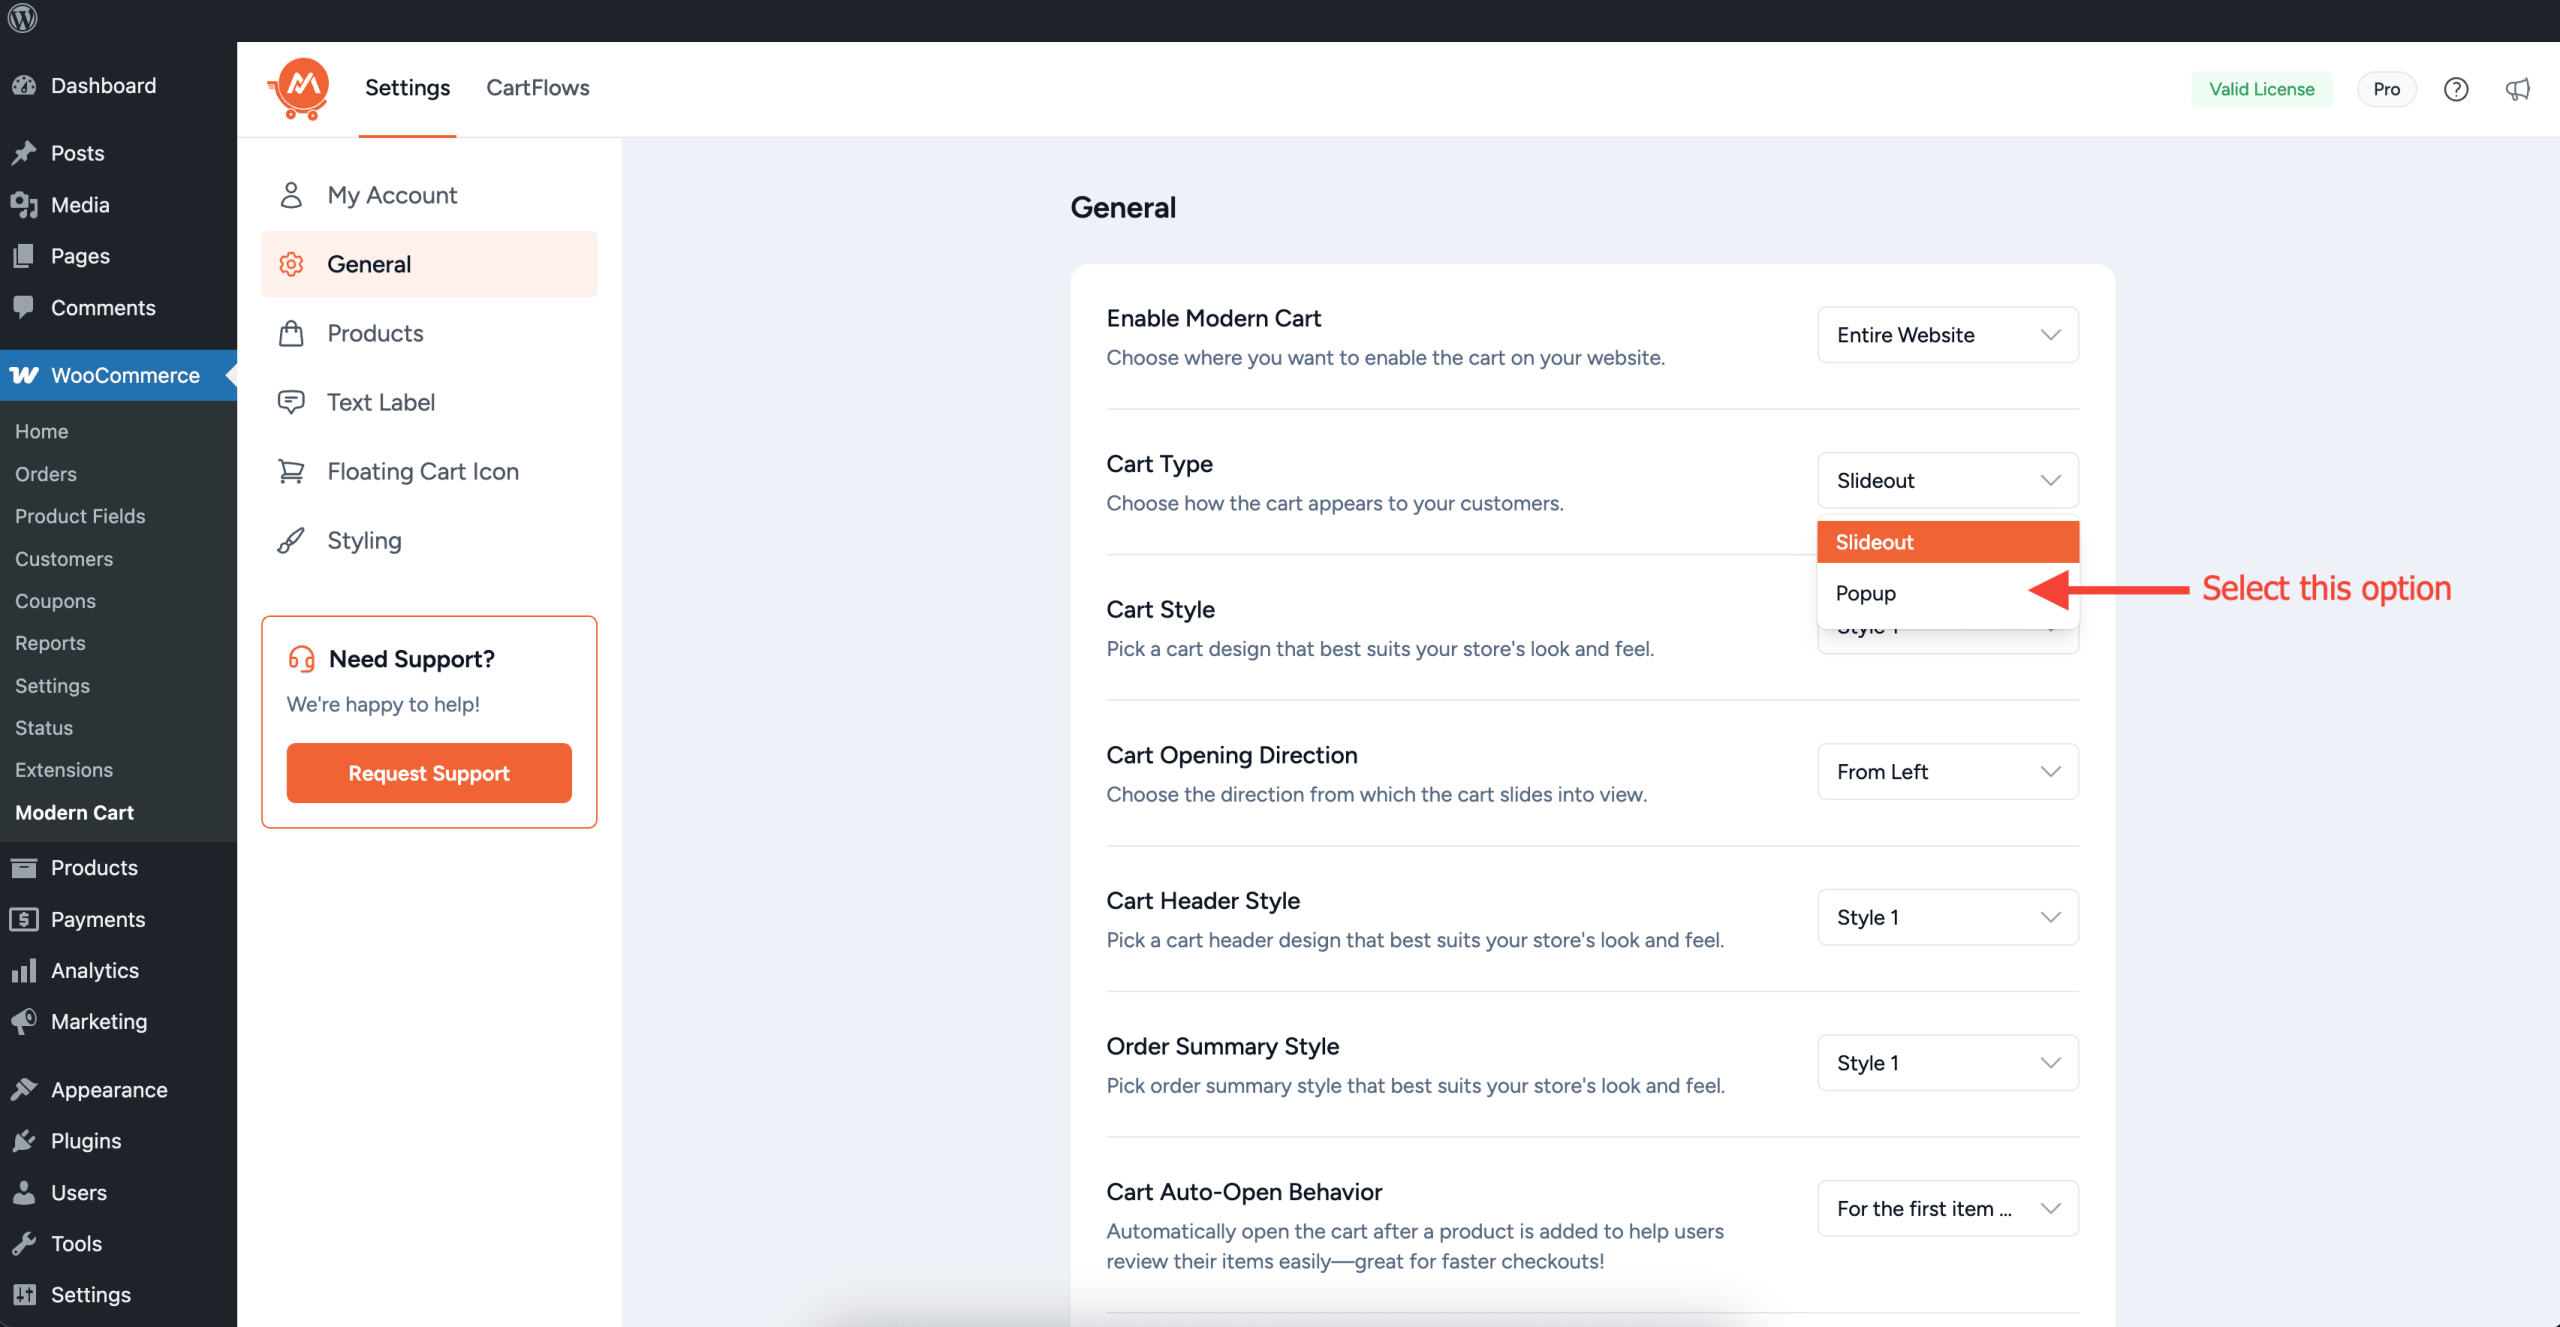
Task: Click the Floating Cart Icon cart symbol
Action: pos(291,471)
